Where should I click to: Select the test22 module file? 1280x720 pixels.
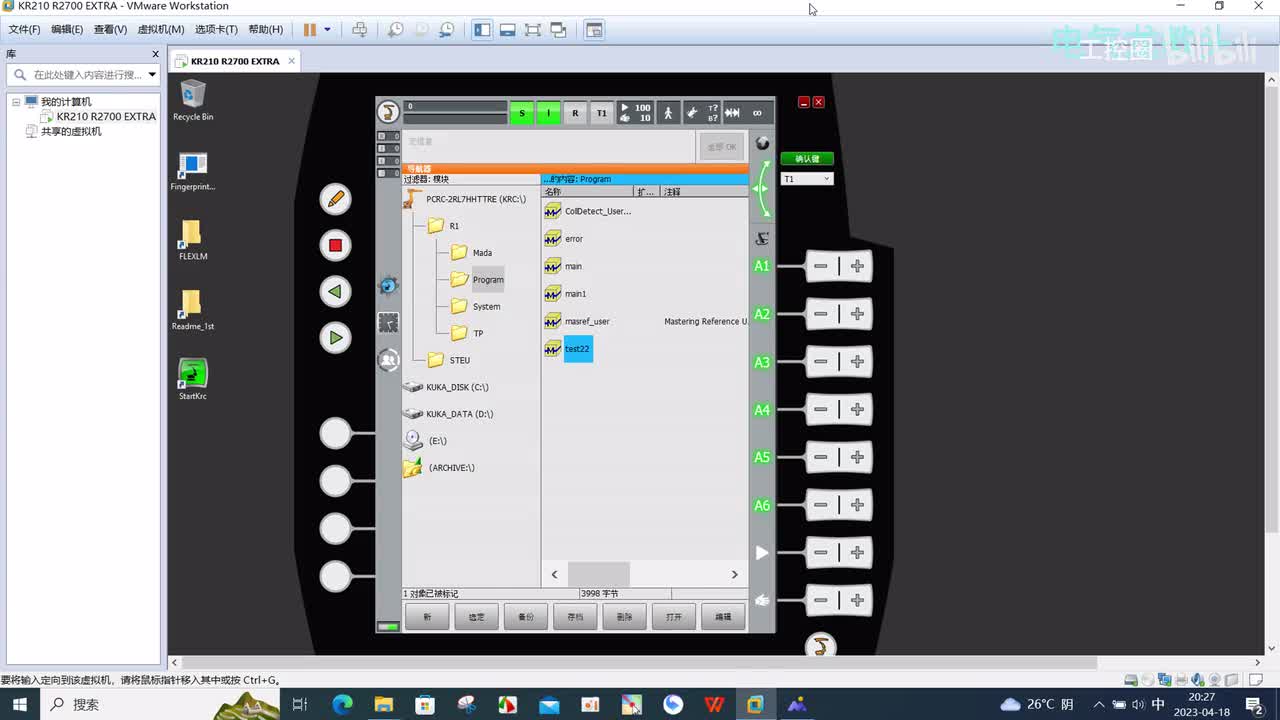pyautogui.click(x=567, y=349)
